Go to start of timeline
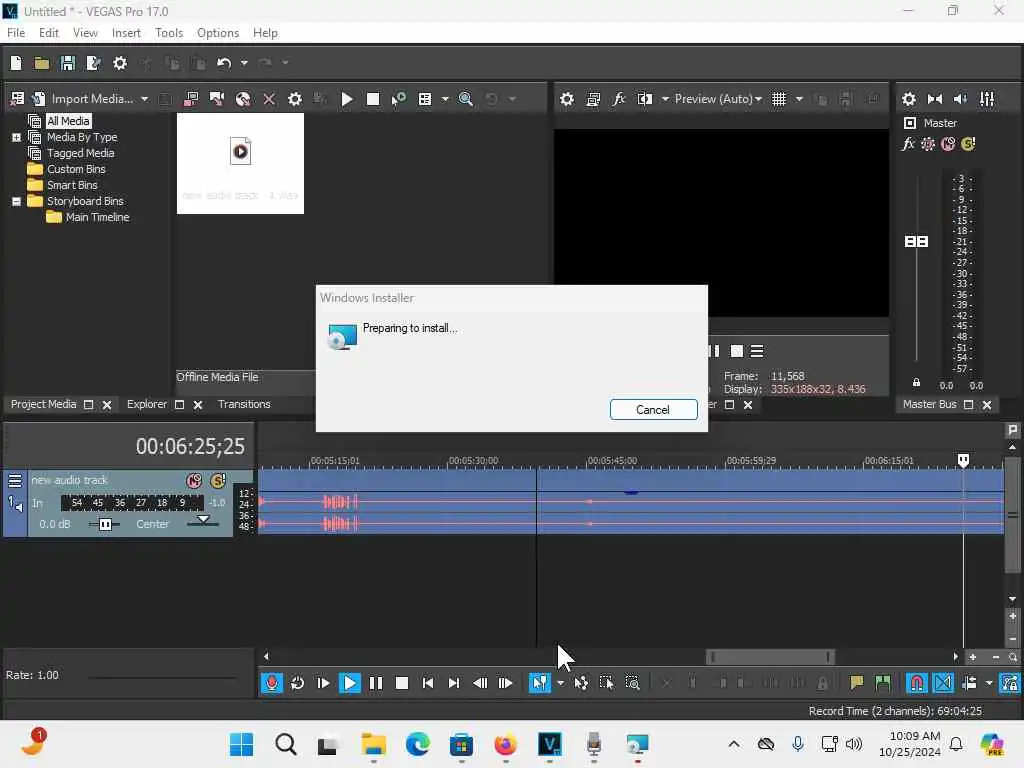The image size is (1024, 768). point(428,683)
